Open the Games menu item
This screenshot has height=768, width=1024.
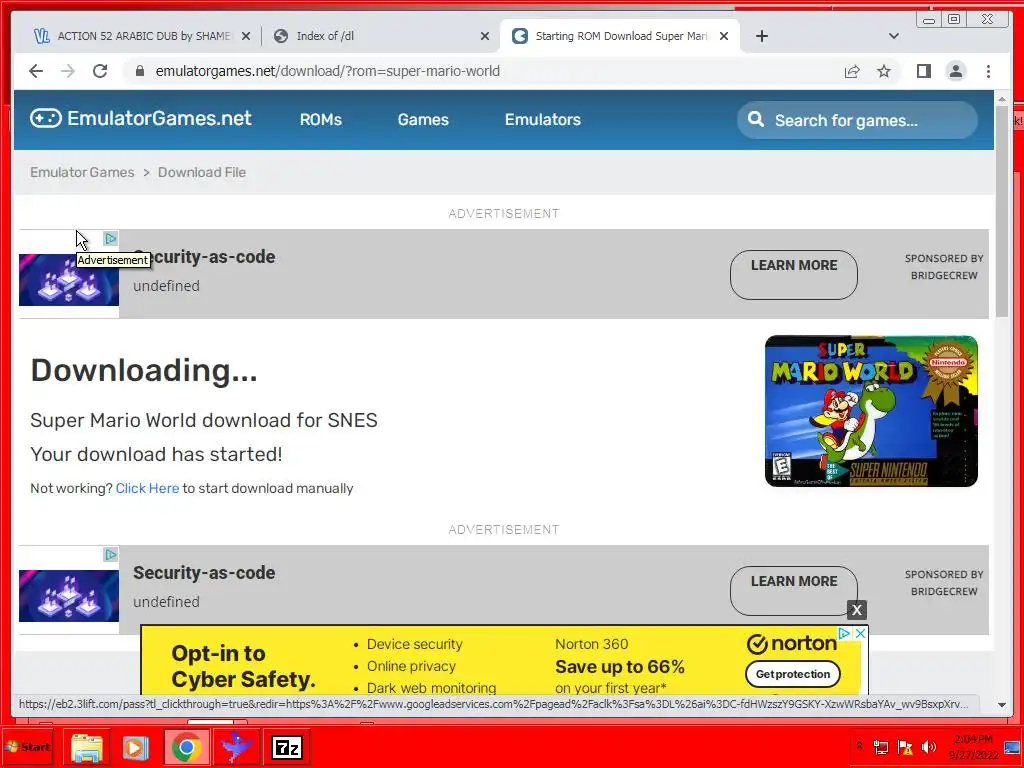[x=423, y=120]
